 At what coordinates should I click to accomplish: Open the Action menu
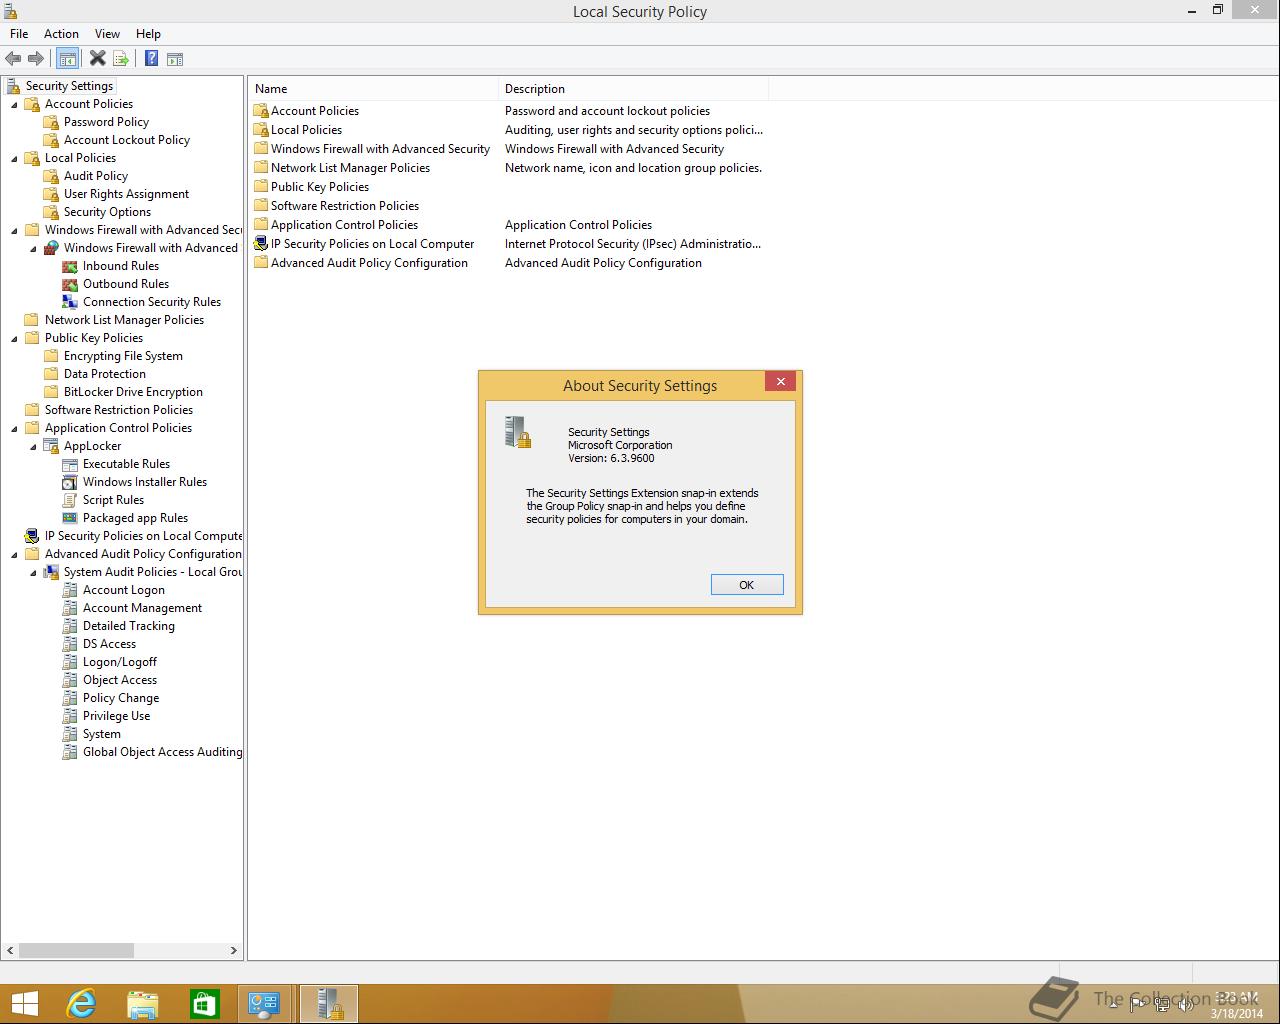click(x=61, y=33)
